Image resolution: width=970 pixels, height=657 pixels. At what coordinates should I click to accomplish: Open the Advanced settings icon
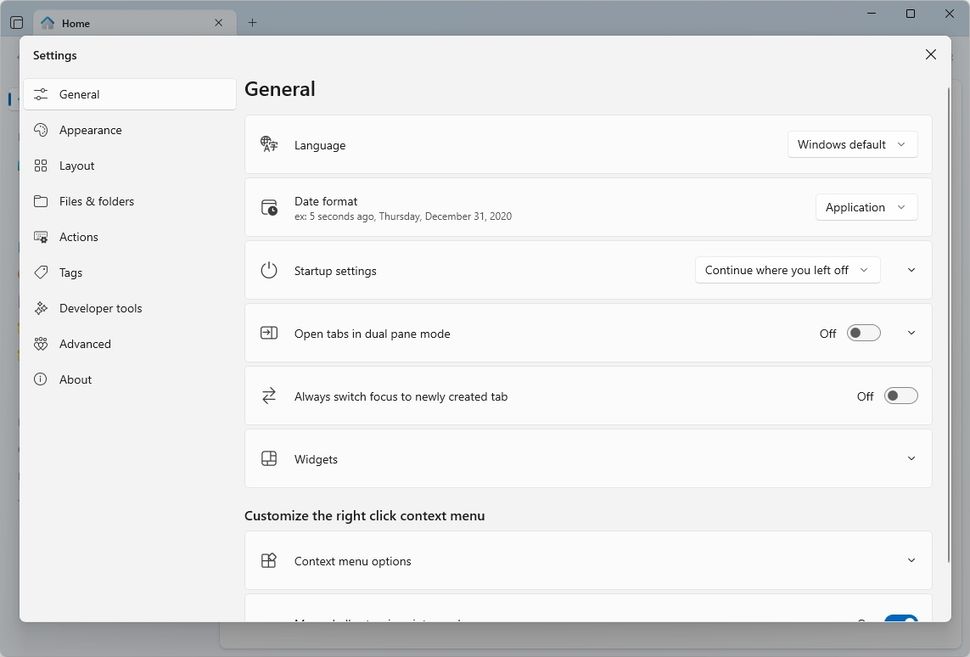click(x=41, y=344)
